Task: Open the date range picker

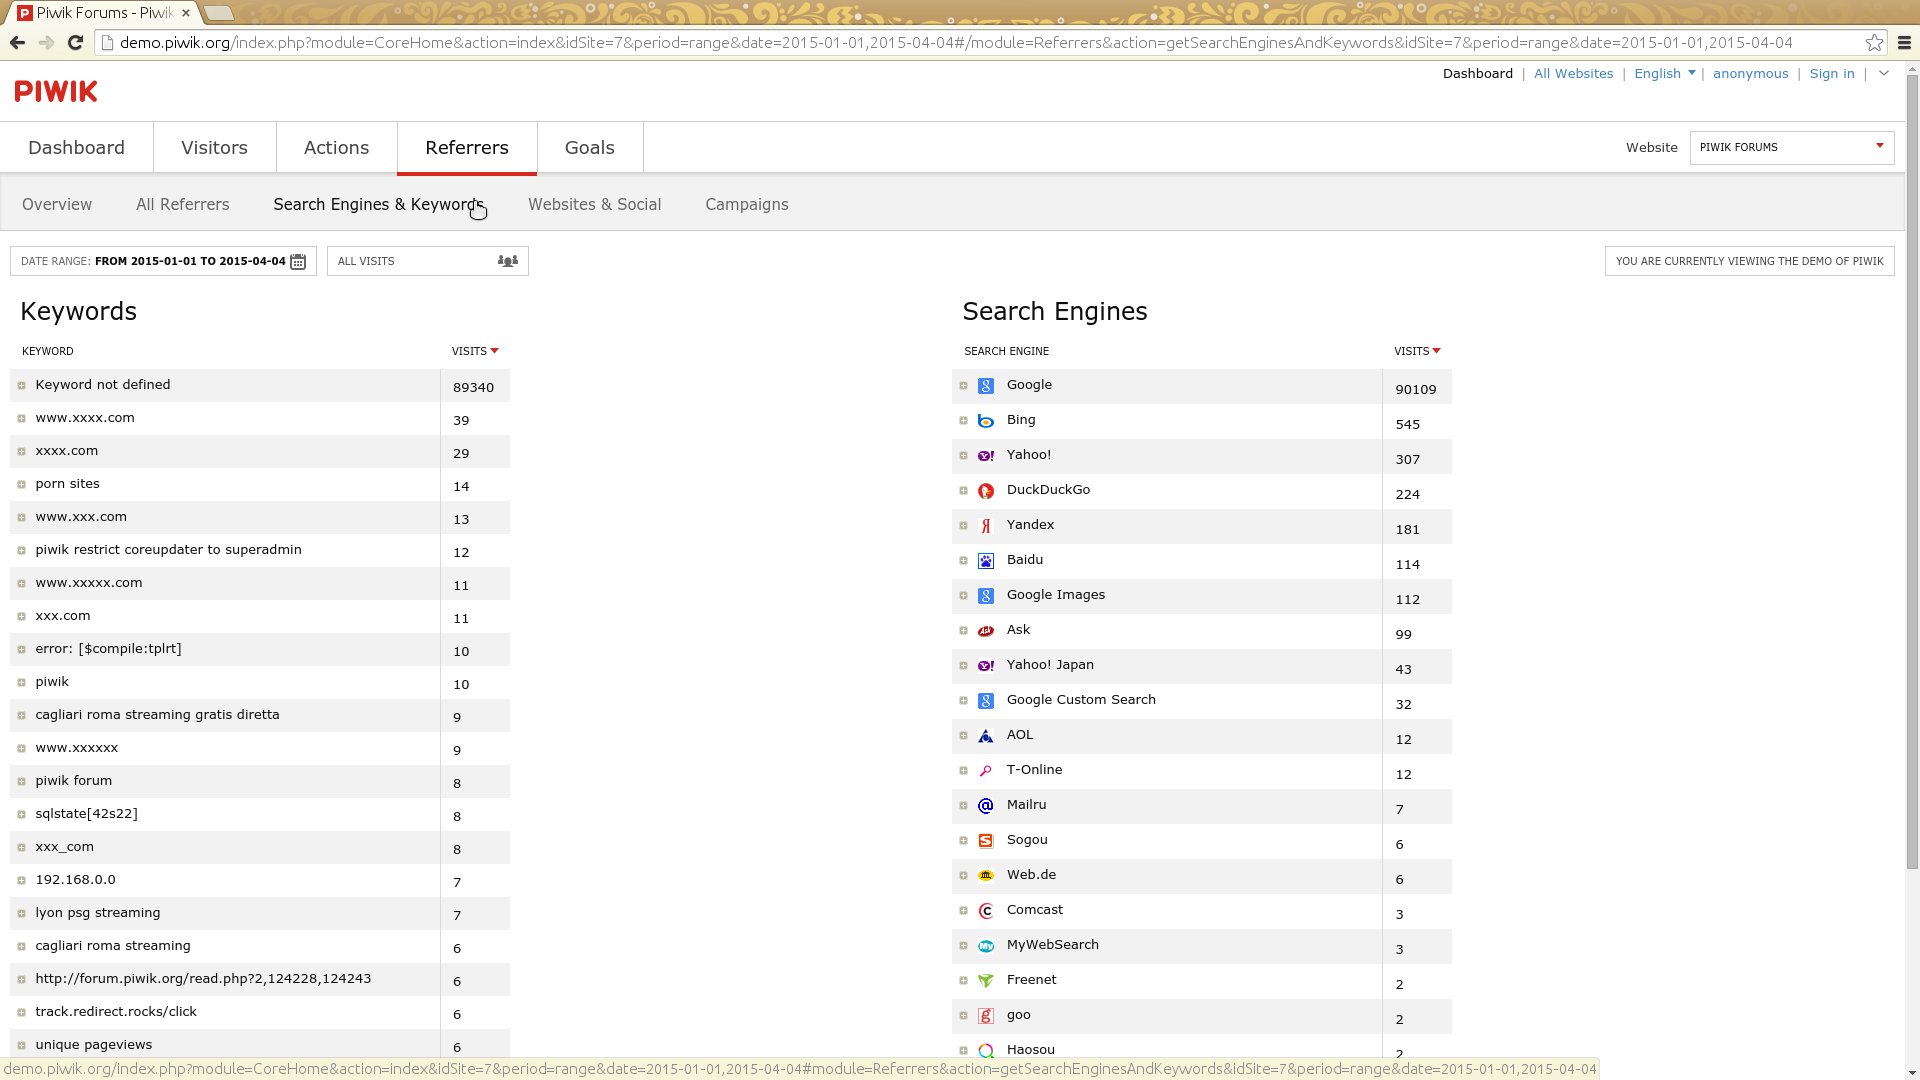Action: coord(163,261)
